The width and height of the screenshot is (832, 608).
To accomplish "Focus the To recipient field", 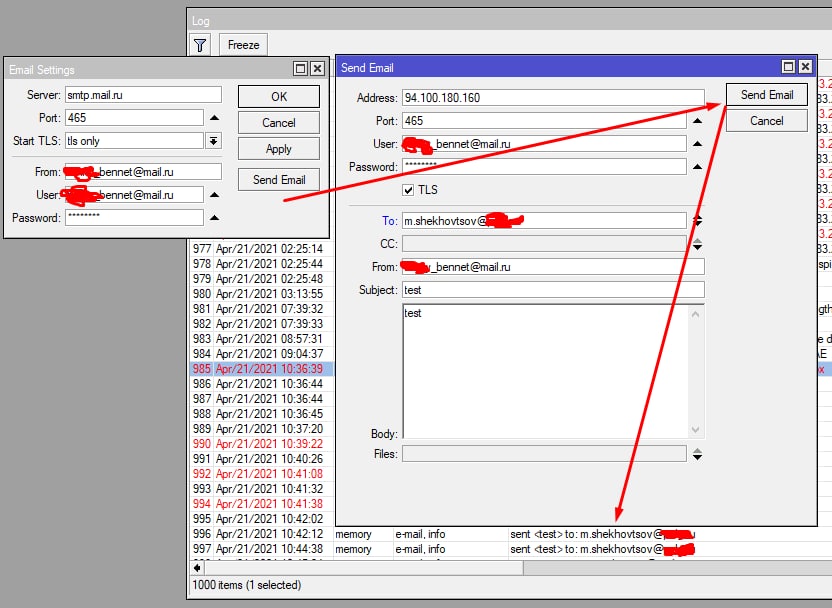I will click(544, 221).
